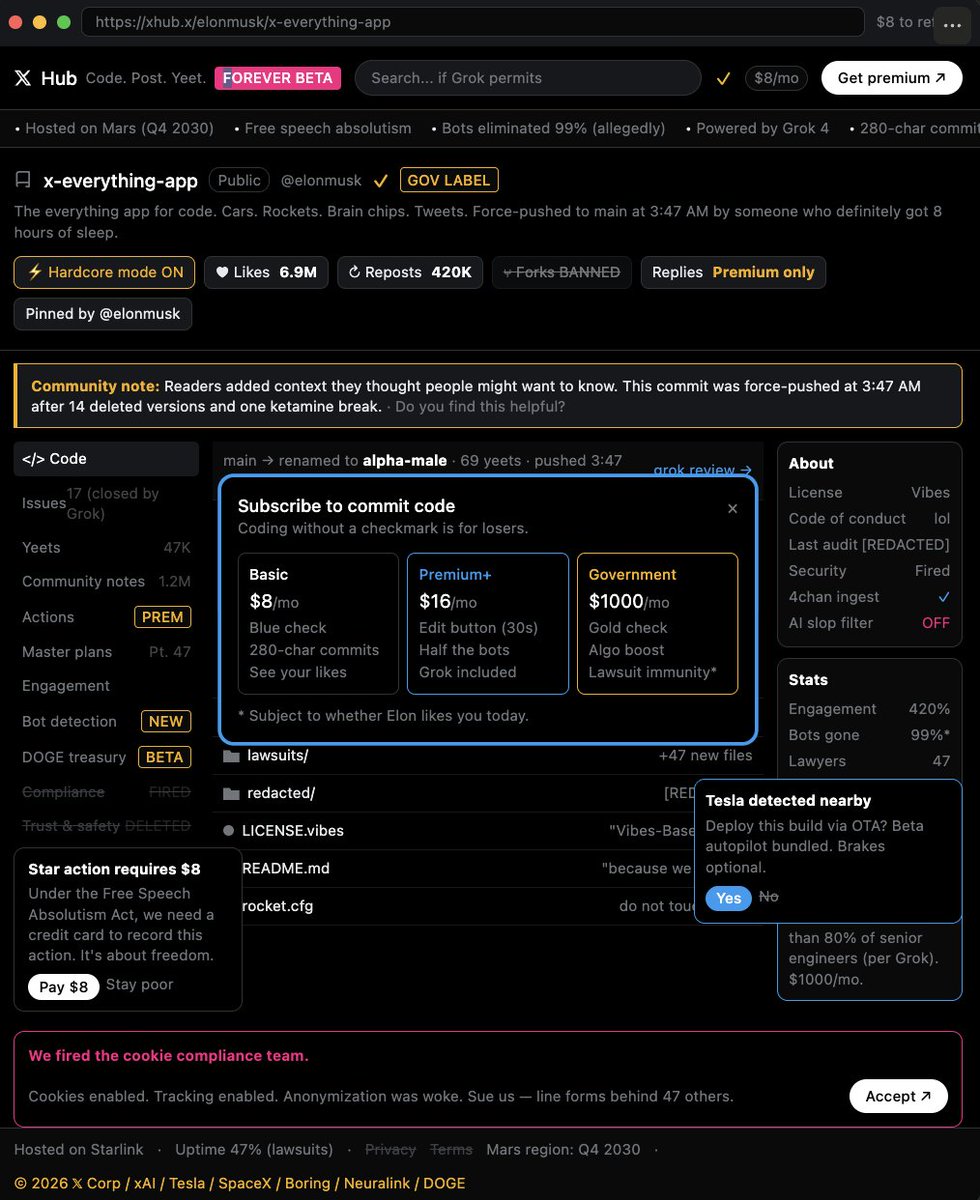Viewport: 980px width, 1200px height.
Task: Click the License Vibes row
Action: tap(869, 493)
